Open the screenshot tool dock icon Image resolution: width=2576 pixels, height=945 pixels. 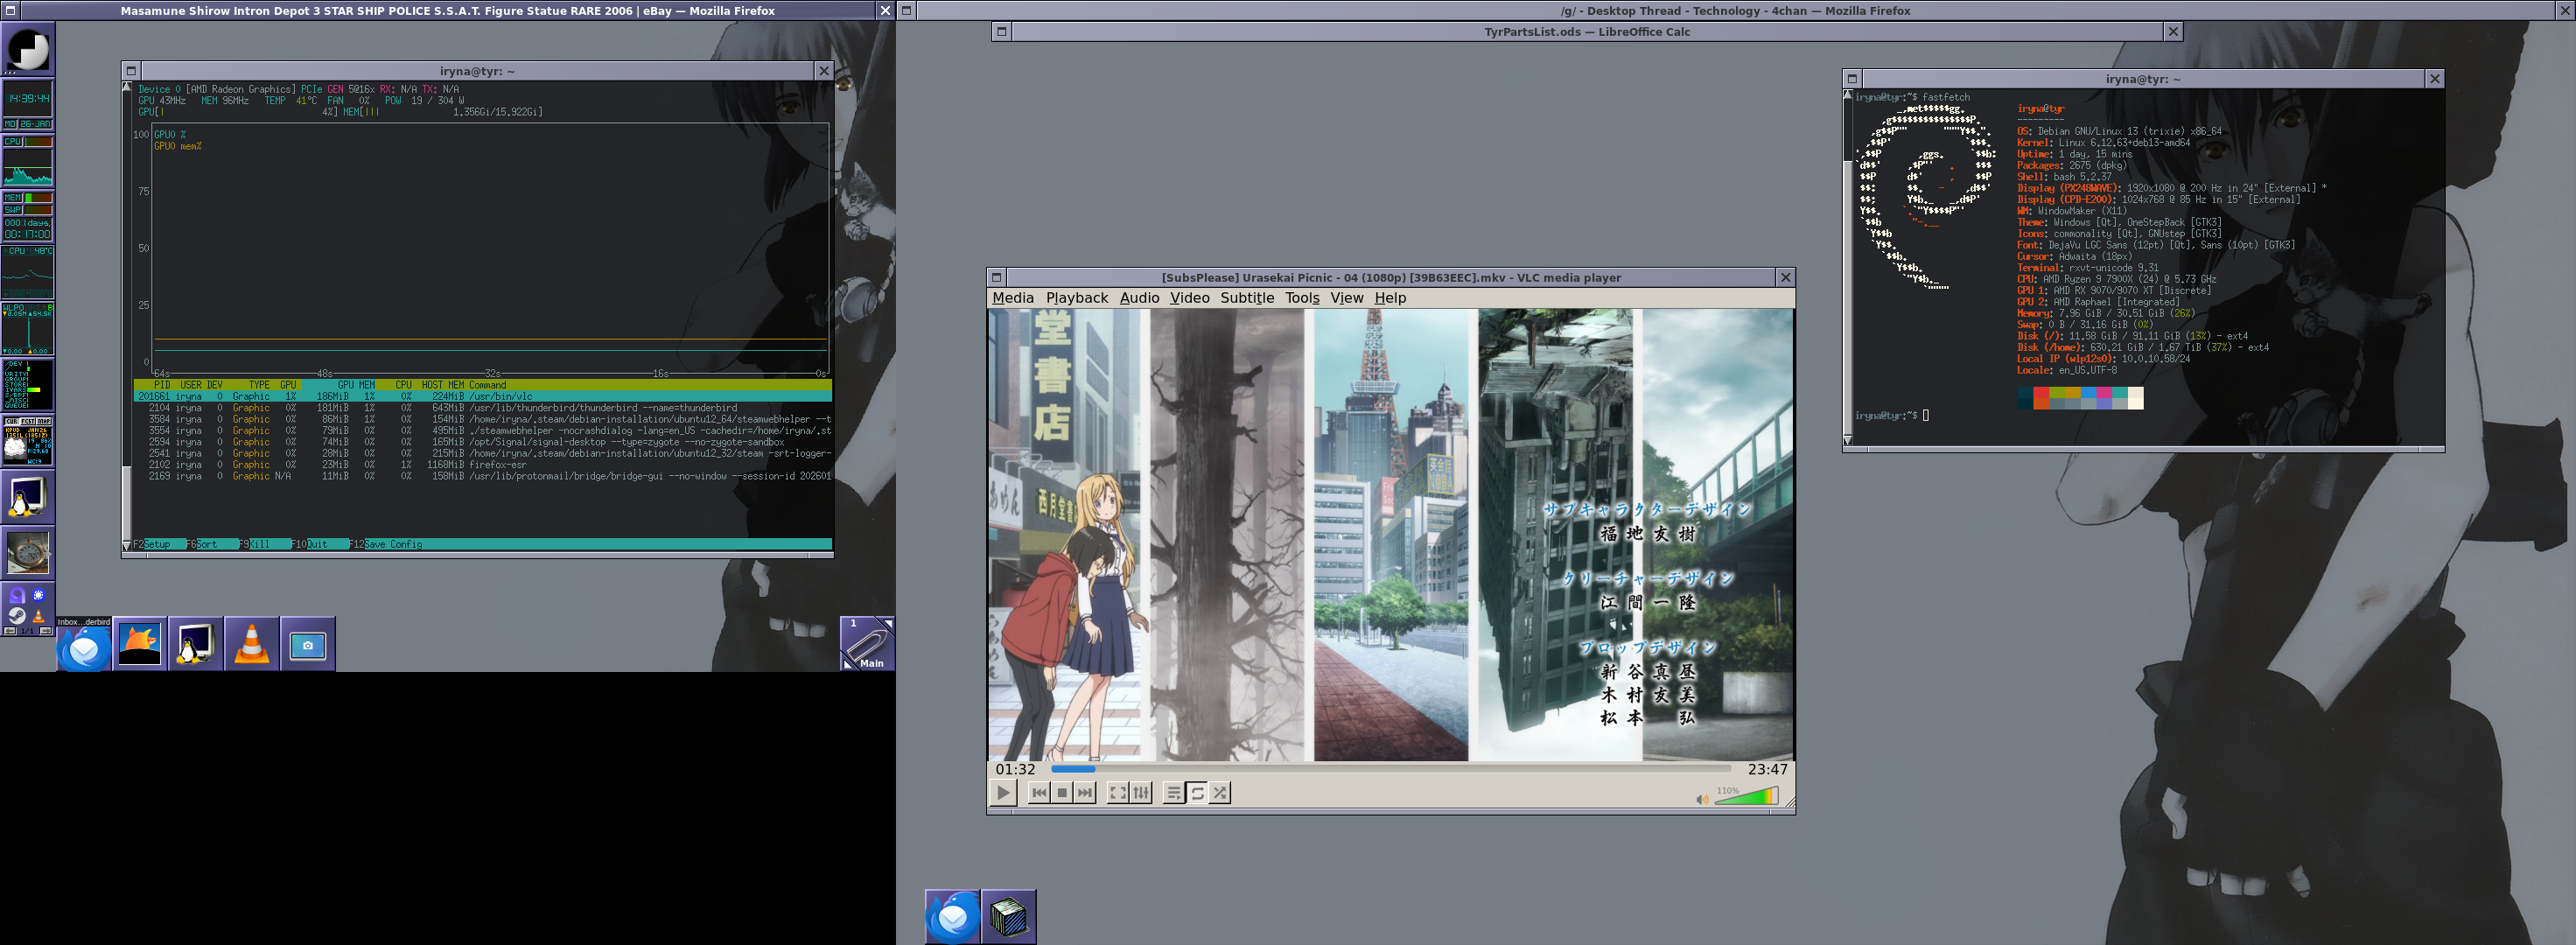[307, 645]
